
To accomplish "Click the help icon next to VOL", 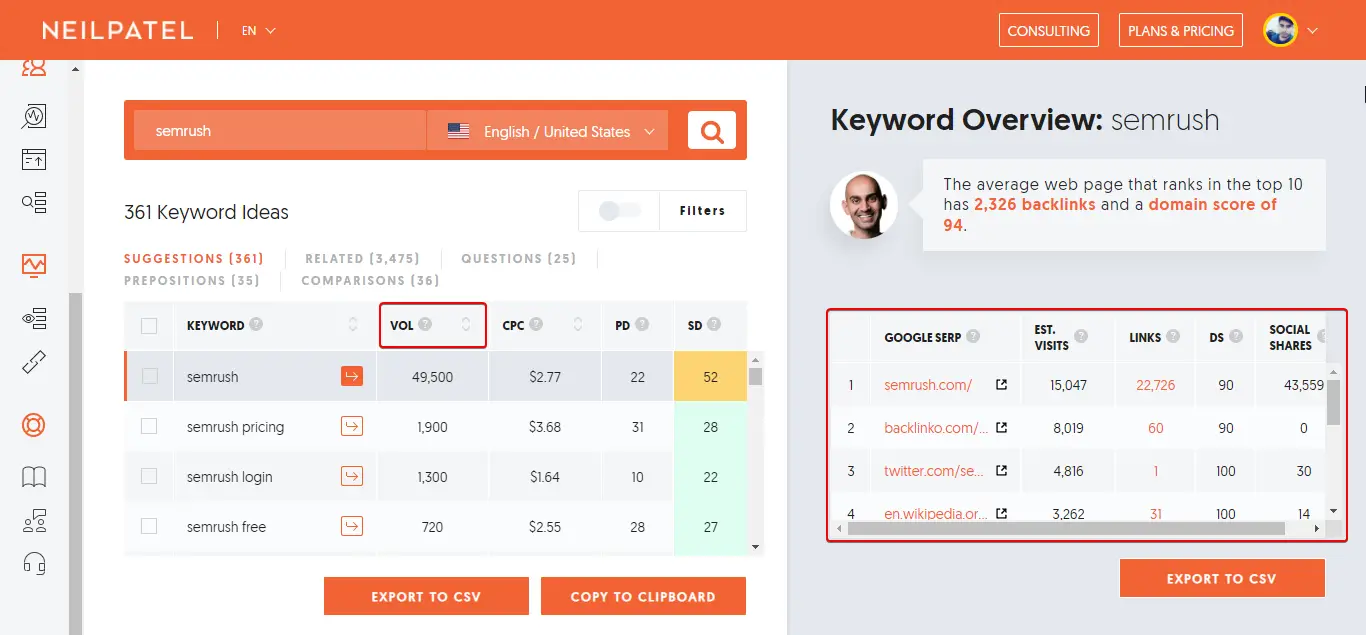I will tap(425, 324).
